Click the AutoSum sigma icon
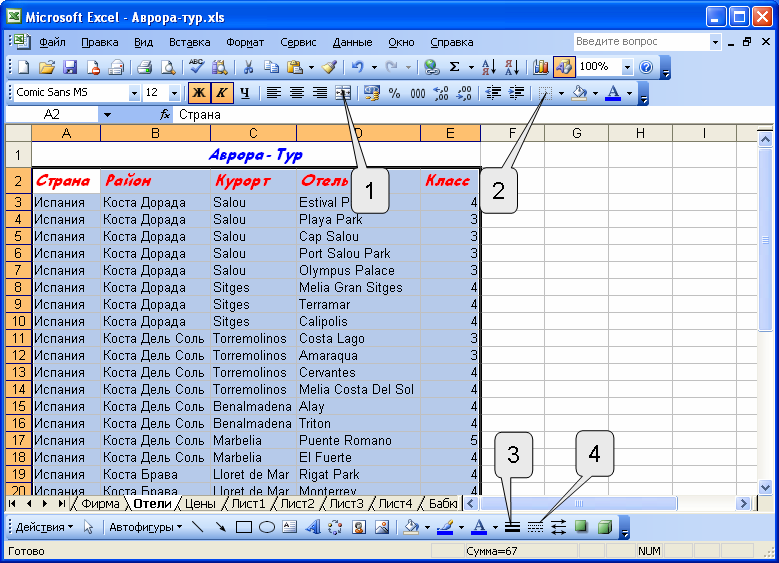The height and width of the screenshot is (563, 779). 454,67
